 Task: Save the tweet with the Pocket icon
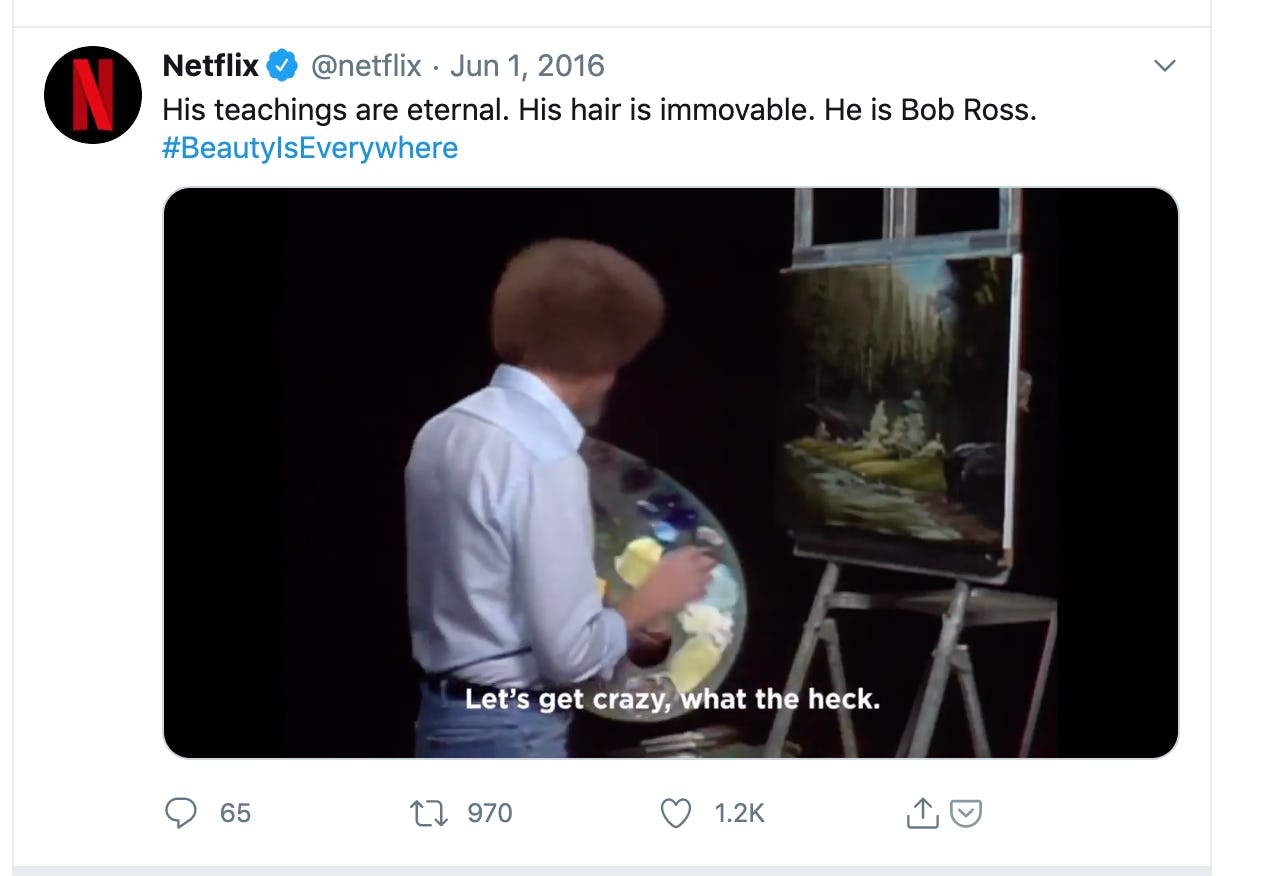click(x=965, y=814)
